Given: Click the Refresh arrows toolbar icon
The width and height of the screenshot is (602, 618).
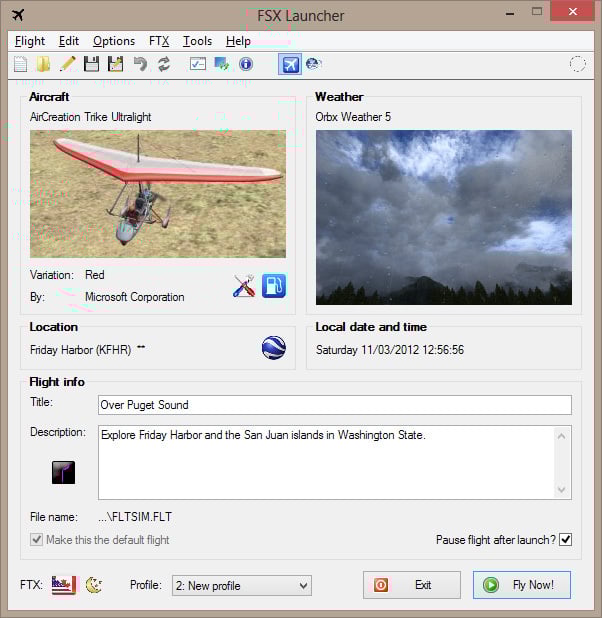Looking at the screenshot, I should (x=164, y=64).
